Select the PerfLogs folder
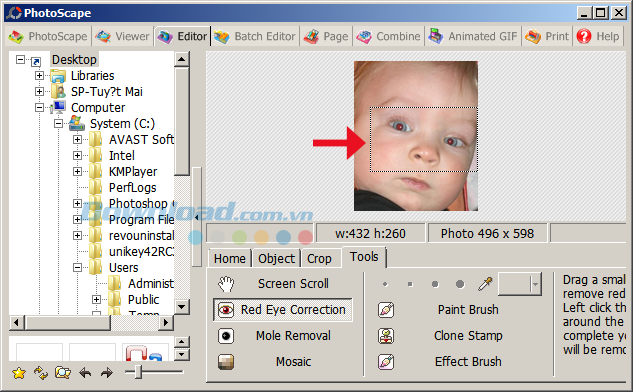 coord(132,187)
